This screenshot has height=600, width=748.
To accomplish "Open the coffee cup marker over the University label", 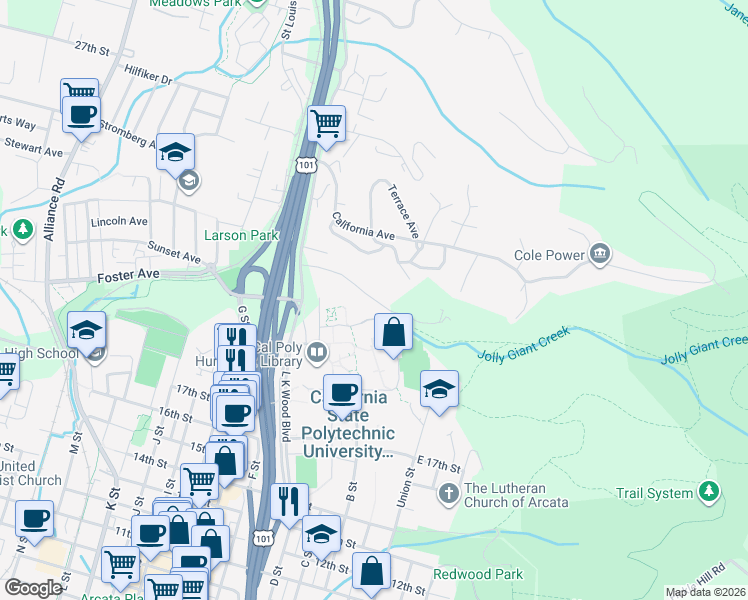I will 343,393.
